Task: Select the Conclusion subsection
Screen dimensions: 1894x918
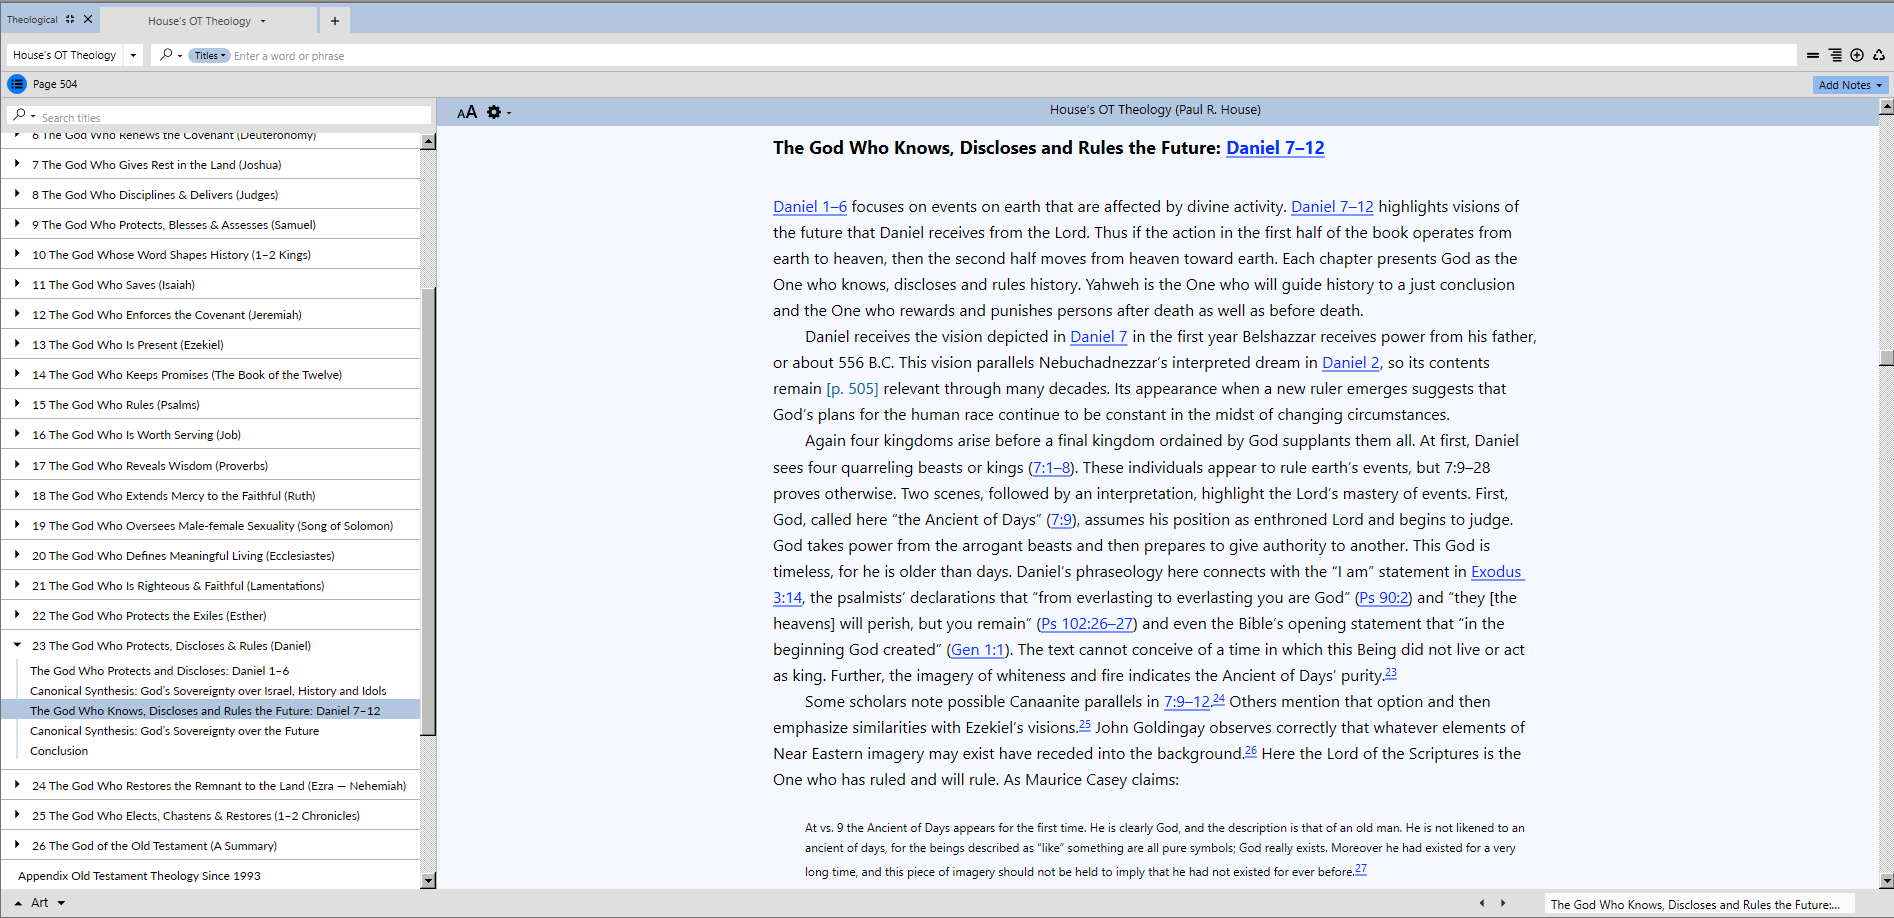Action: click(59, 751)
